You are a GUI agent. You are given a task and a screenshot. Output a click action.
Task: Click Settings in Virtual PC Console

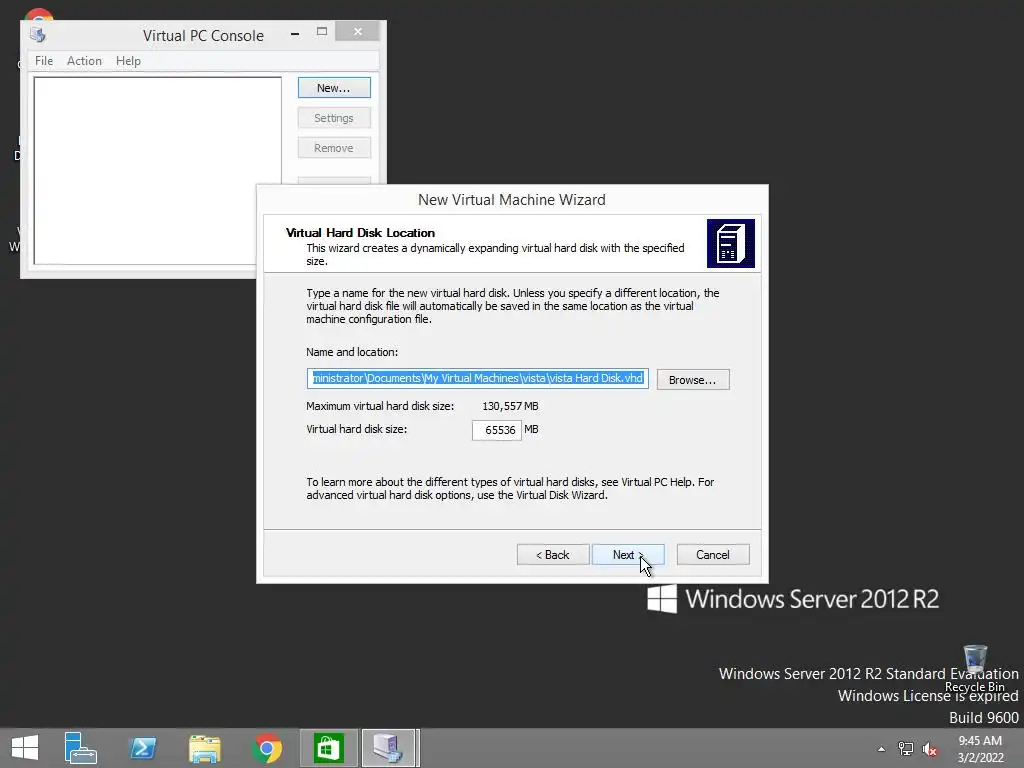(x=334, y=118)
